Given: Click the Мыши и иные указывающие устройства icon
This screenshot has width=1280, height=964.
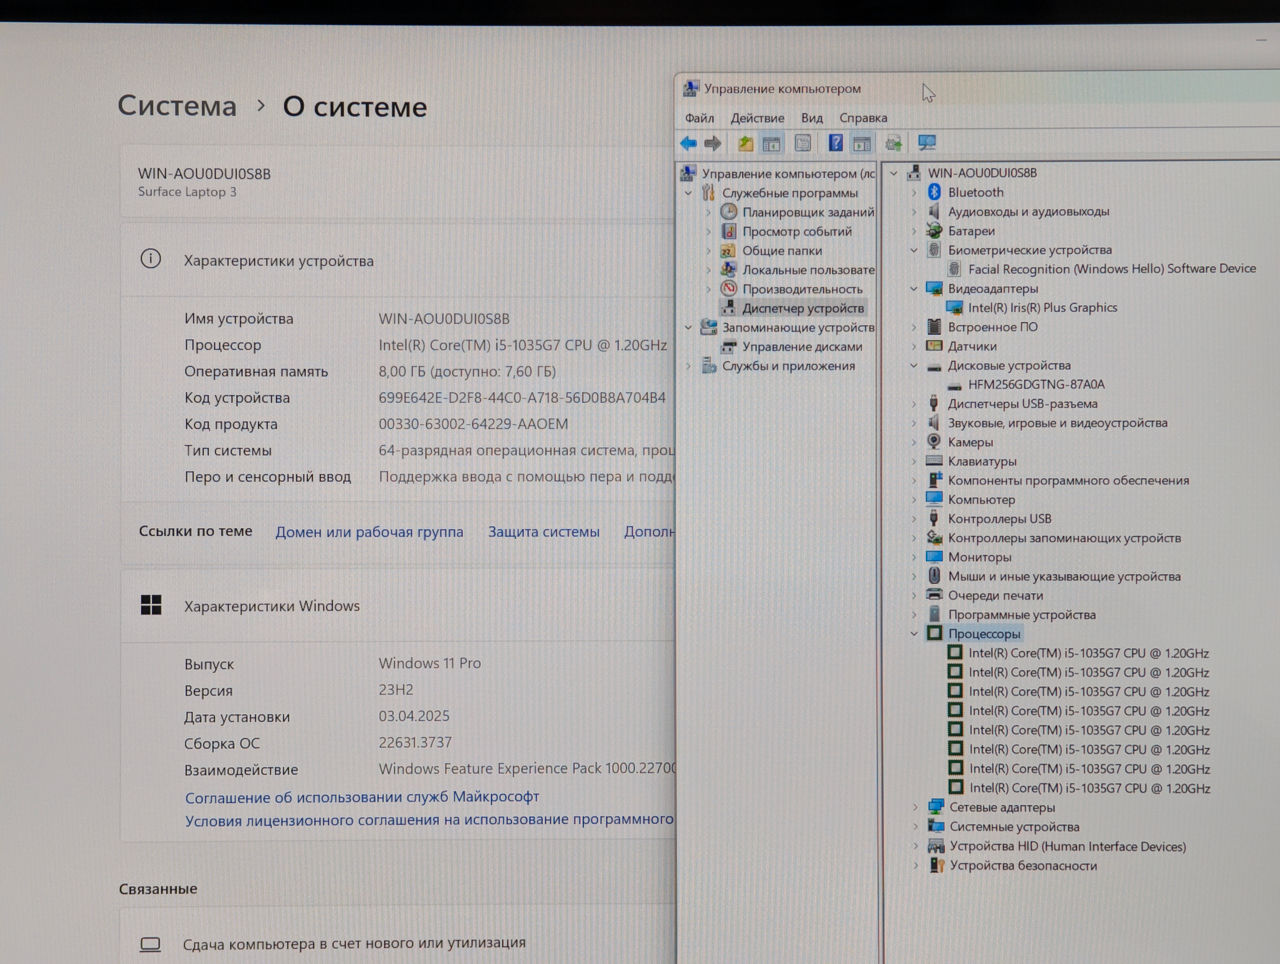Looking at the screenshot, I should pyautogui.click(x=934, y=576).
